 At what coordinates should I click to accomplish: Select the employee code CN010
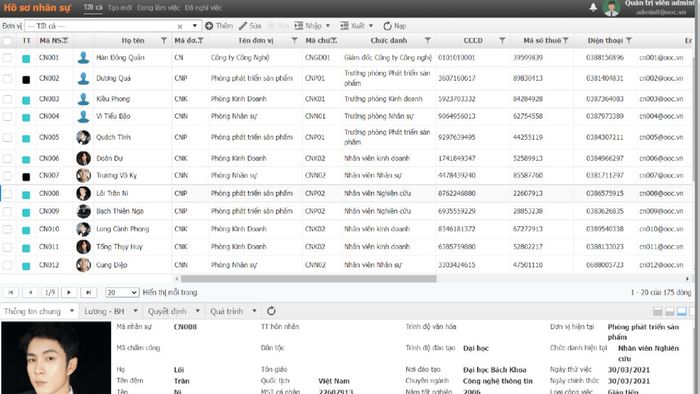point(49,229)
